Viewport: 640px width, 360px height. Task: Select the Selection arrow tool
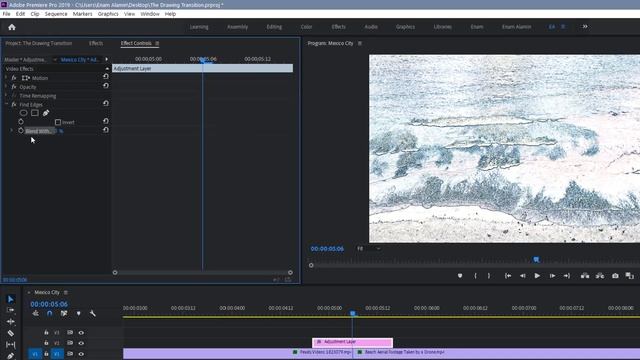(x=11, y=299)
